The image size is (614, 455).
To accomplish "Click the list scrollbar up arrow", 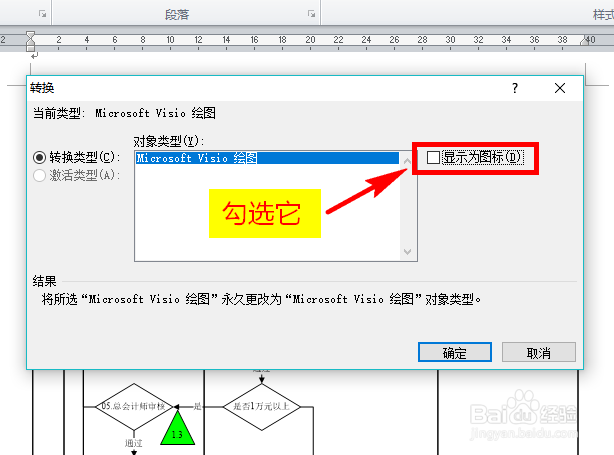I will click(407, 161).
